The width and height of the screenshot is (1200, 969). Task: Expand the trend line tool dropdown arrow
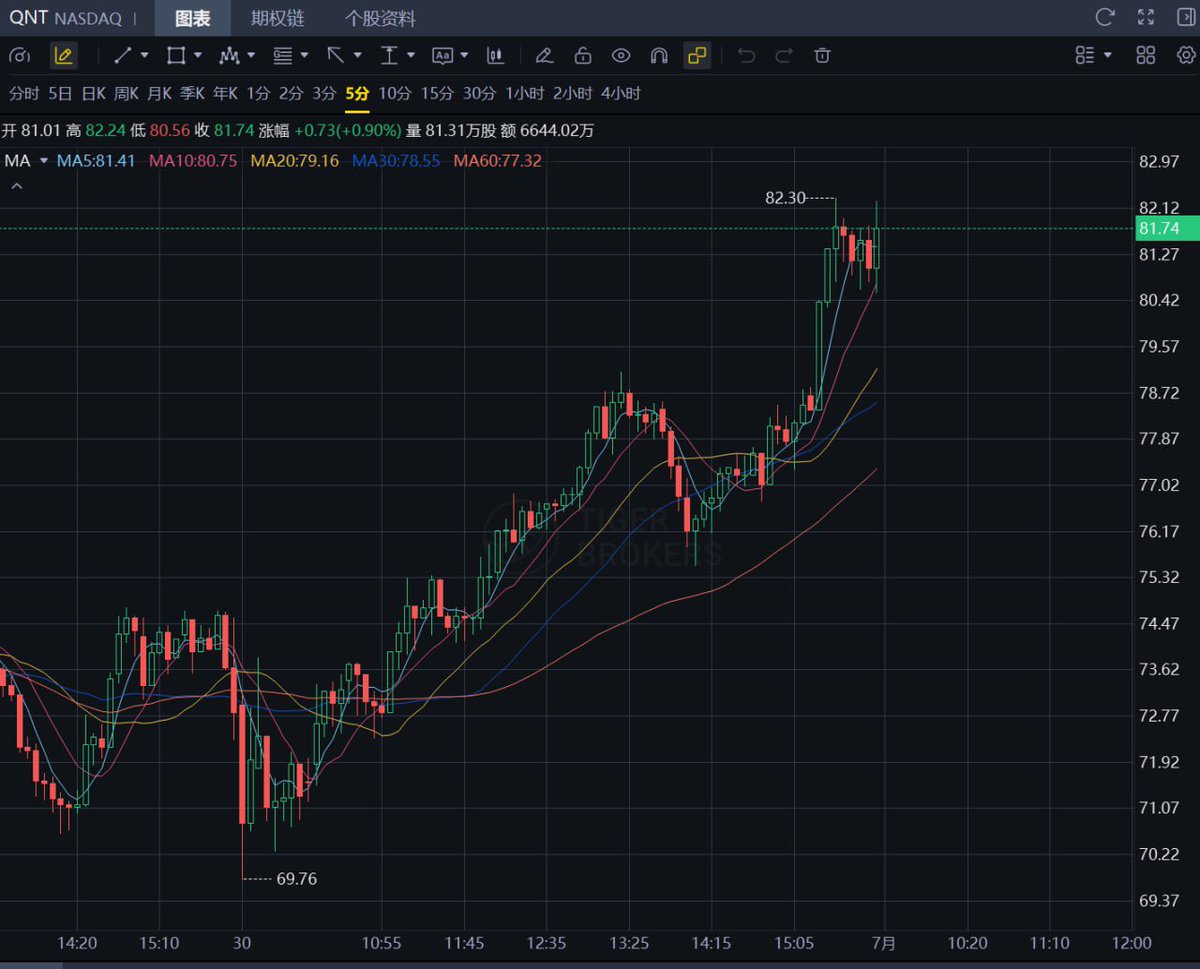(145, 56)
